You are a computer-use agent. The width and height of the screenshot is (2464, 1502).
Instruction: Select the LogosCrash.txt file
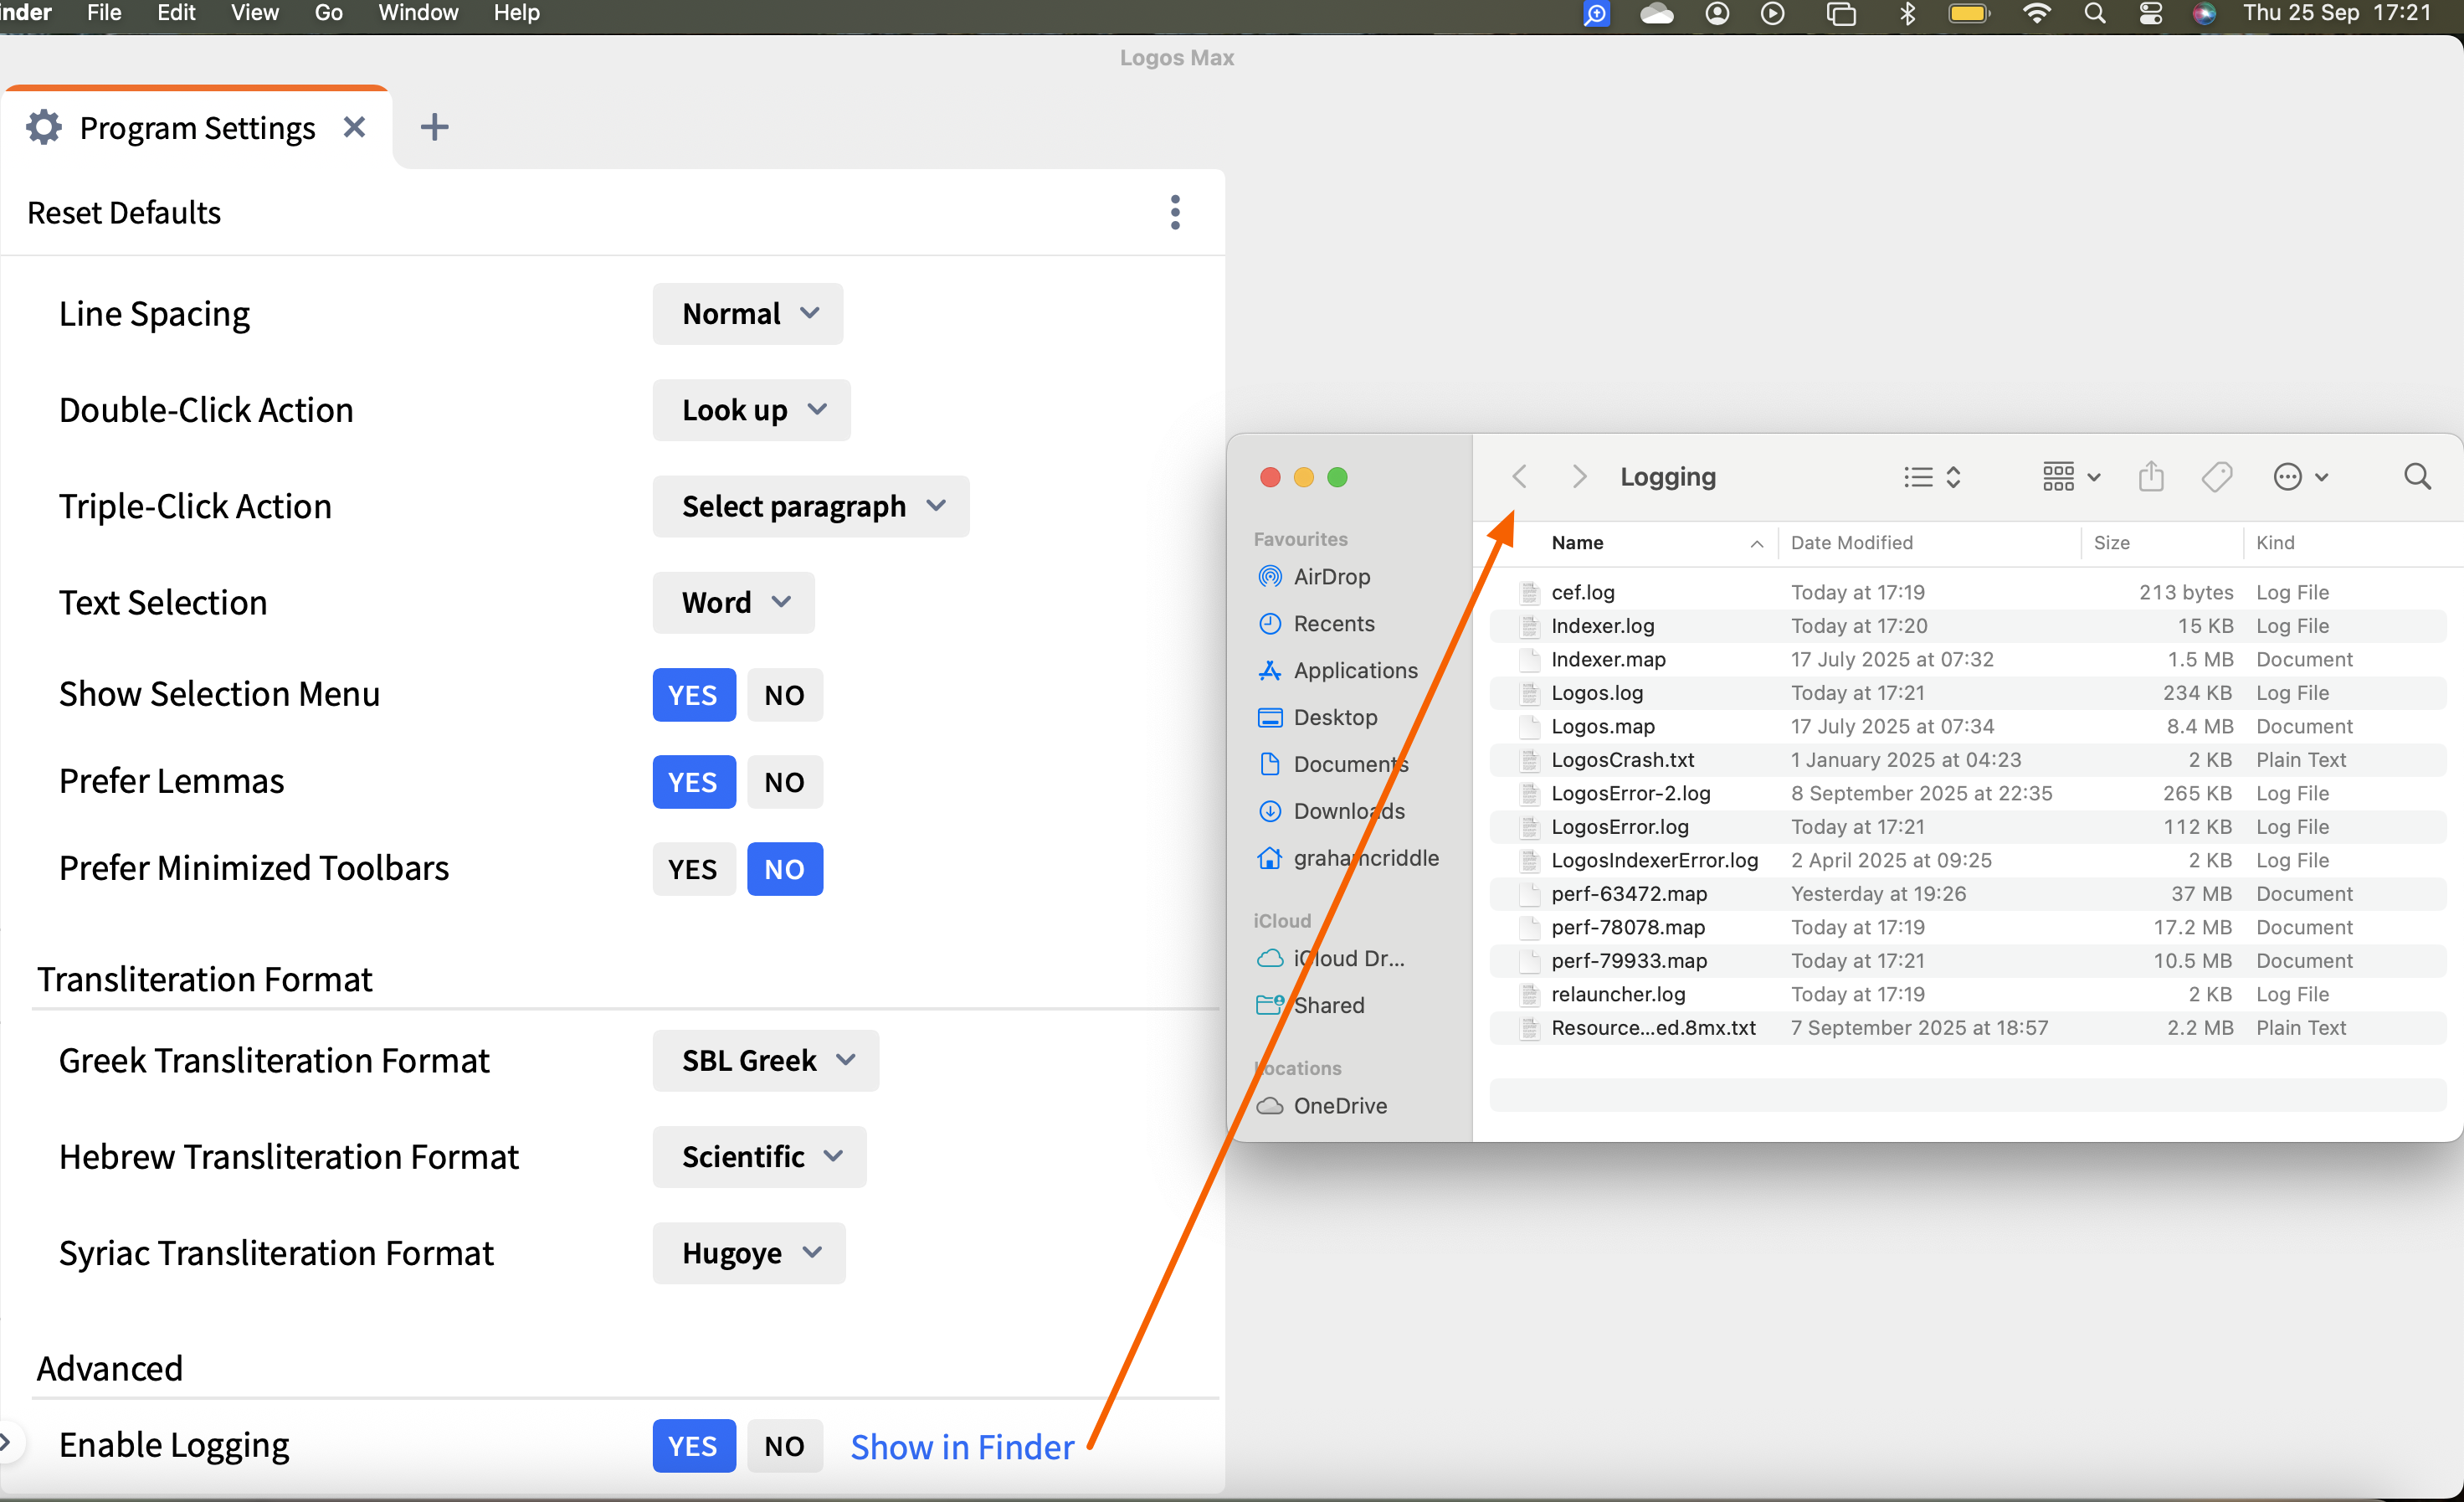(1968, 759)
